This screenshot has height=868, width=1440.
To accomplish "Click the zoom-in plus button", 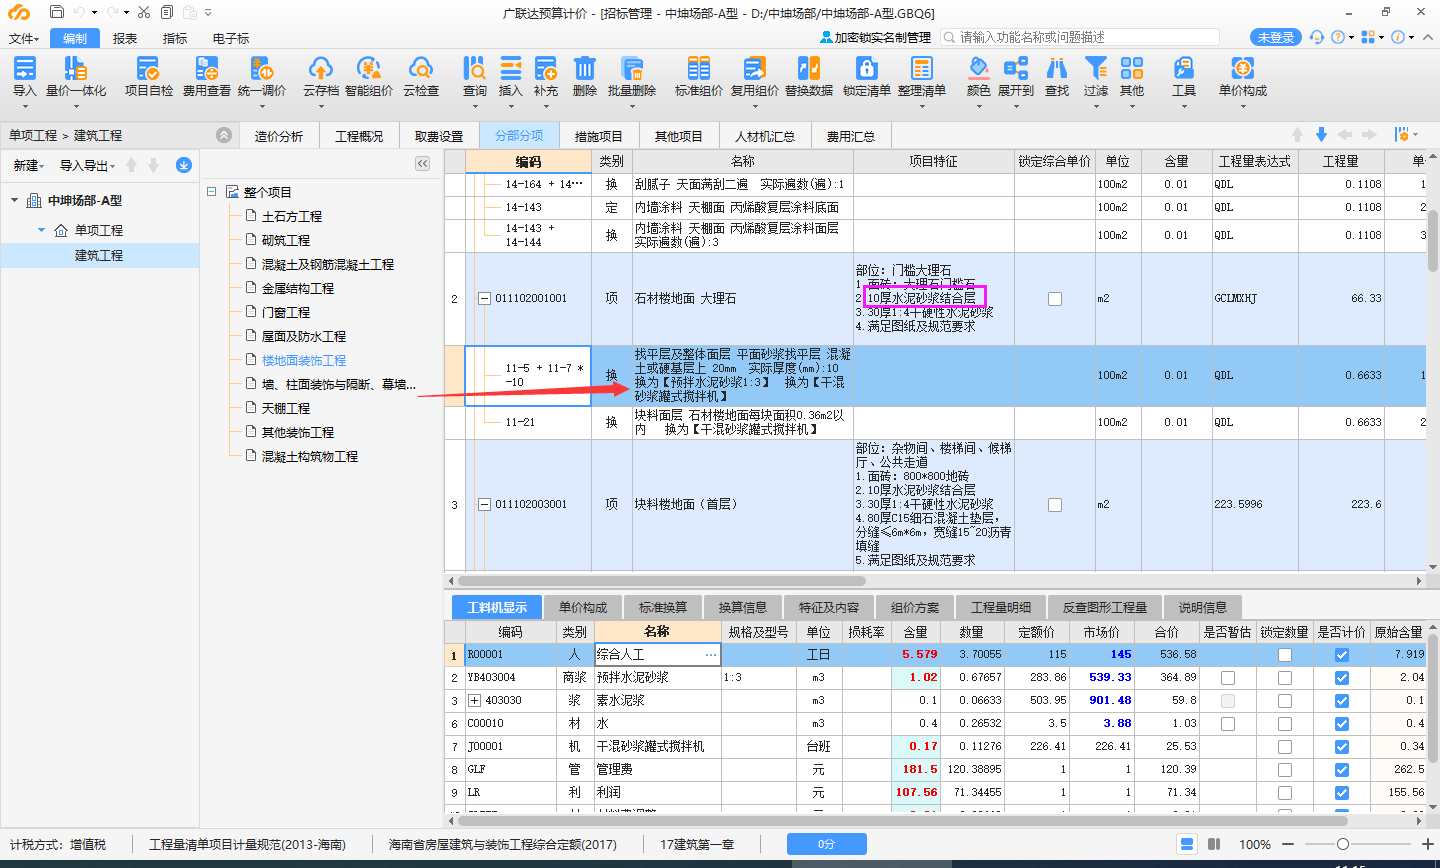I will click(1428, 844).
